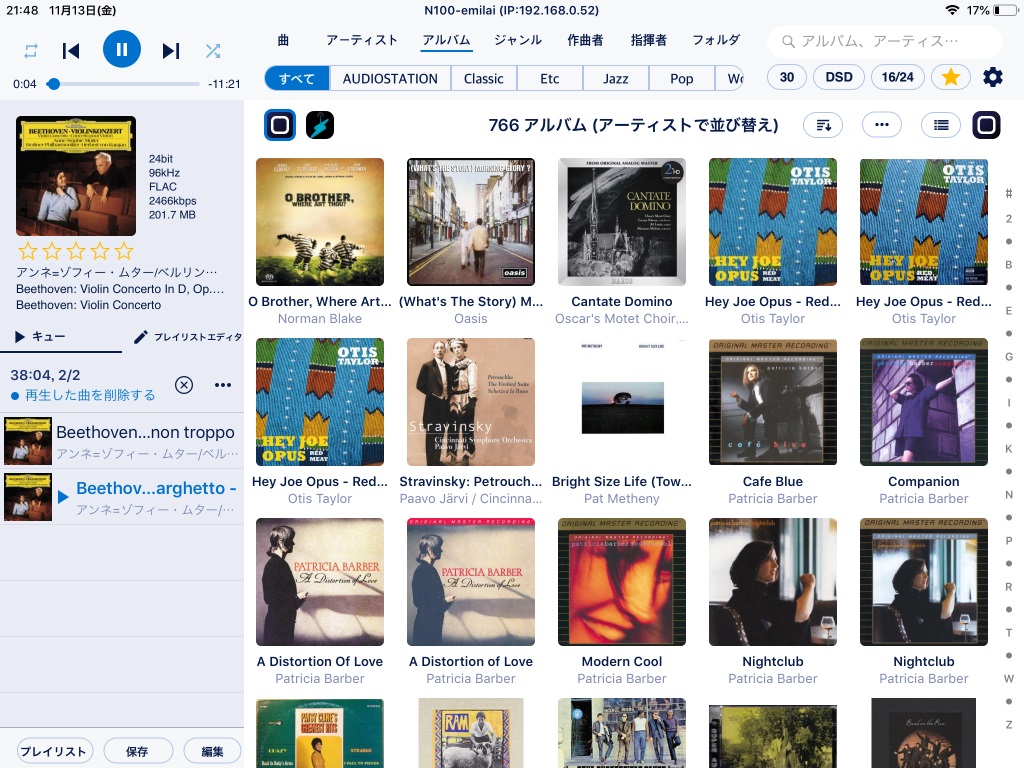This screenshot has width=1024, height=768.
Task: Toggle shuffle playback mode
Action: pos(213,51)
